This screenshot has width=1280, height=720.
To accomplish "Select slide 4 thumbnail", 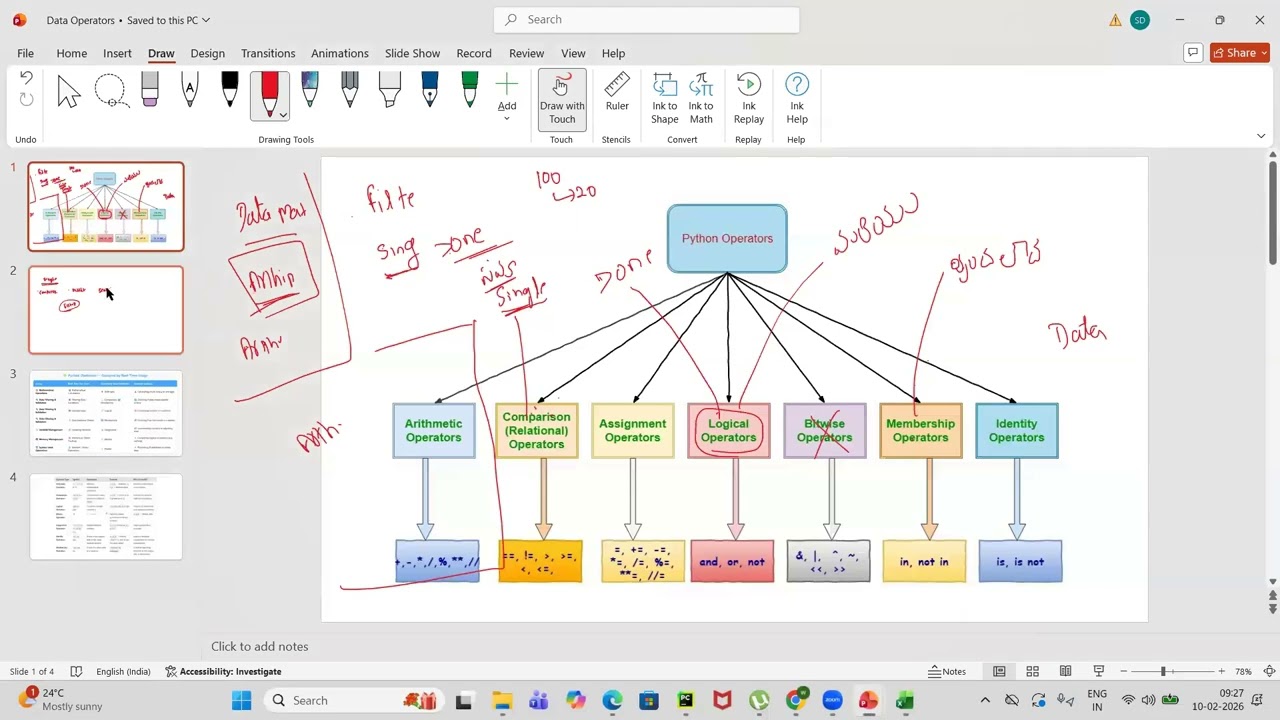I will (x=106, y=517).
